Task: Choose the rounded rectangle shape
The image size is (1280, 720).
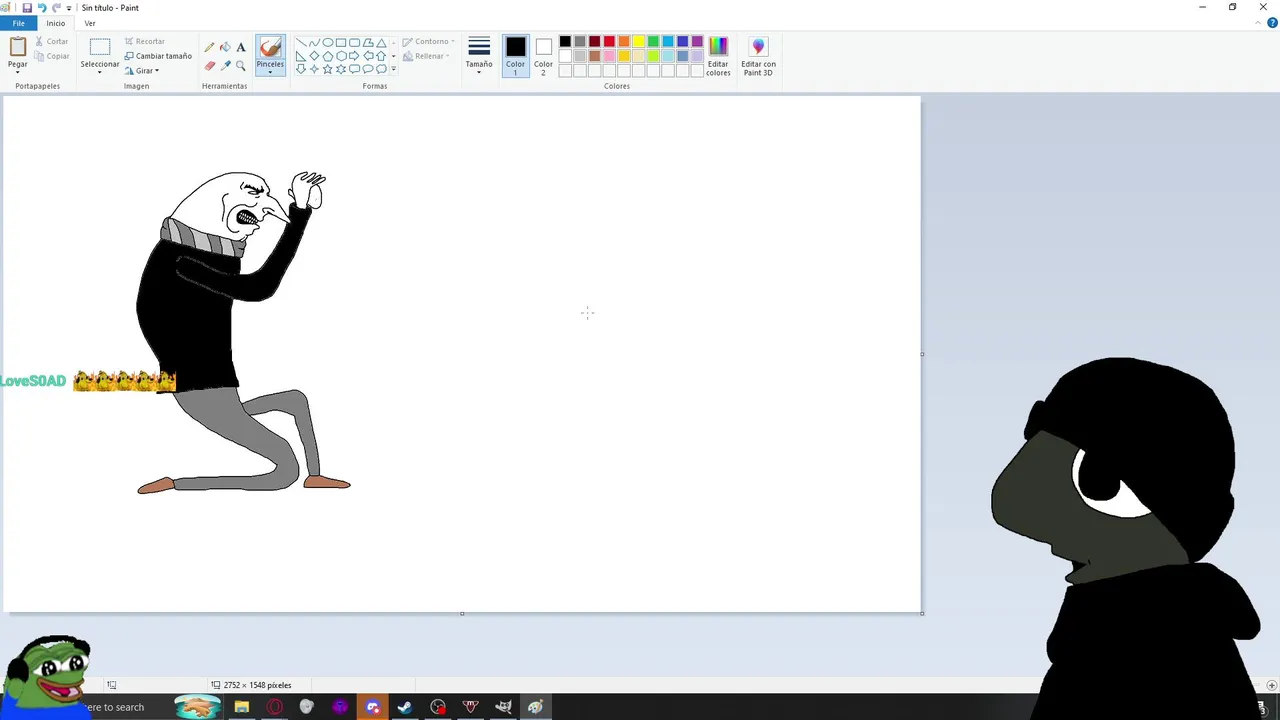Action: click(354, 43)
